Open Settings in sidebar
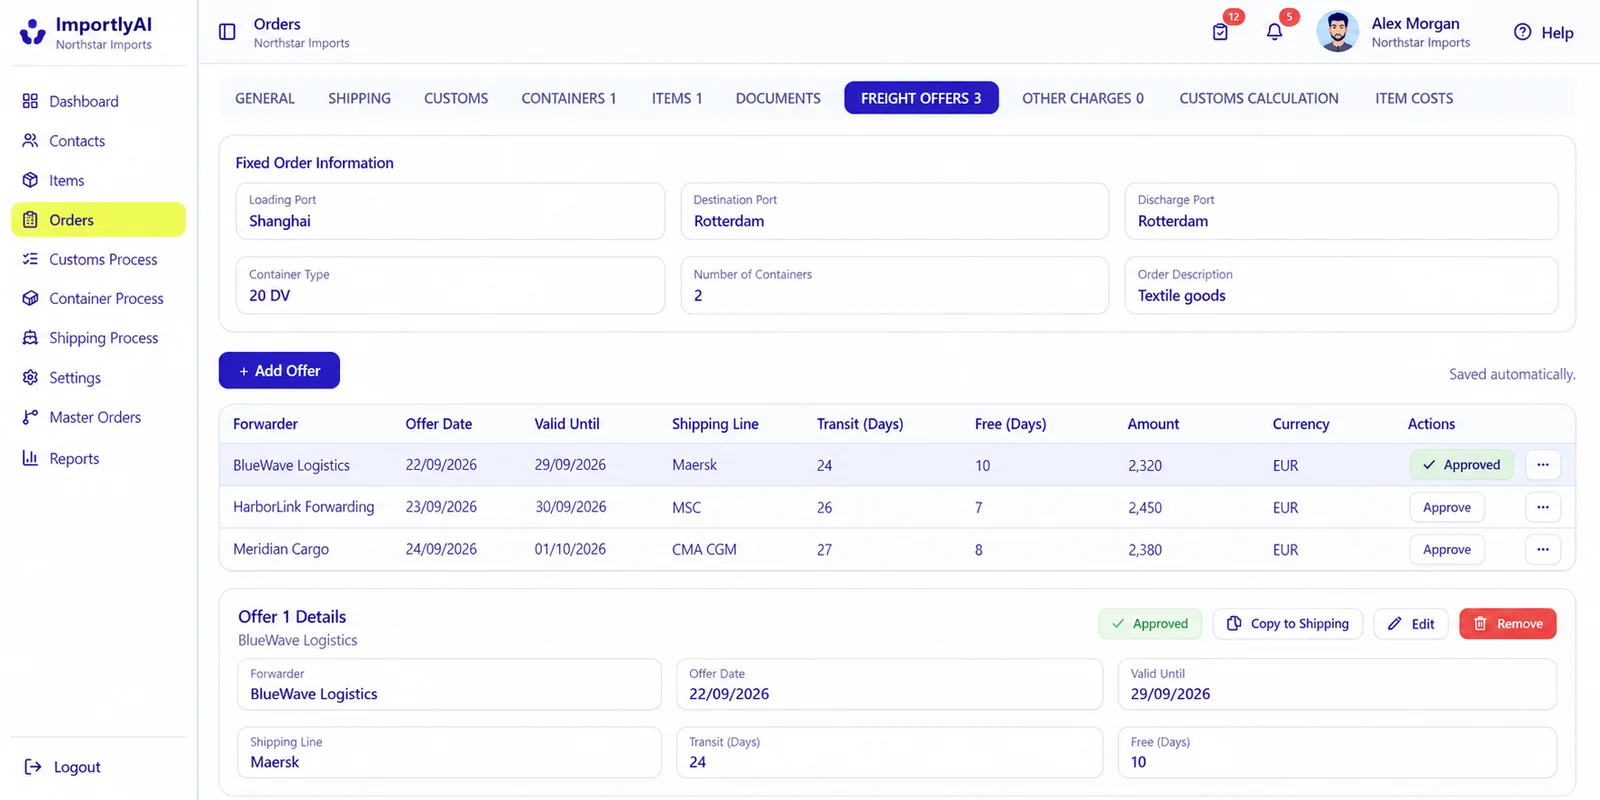The height and width of the screenshot is (800, 1600). [98, 378]
